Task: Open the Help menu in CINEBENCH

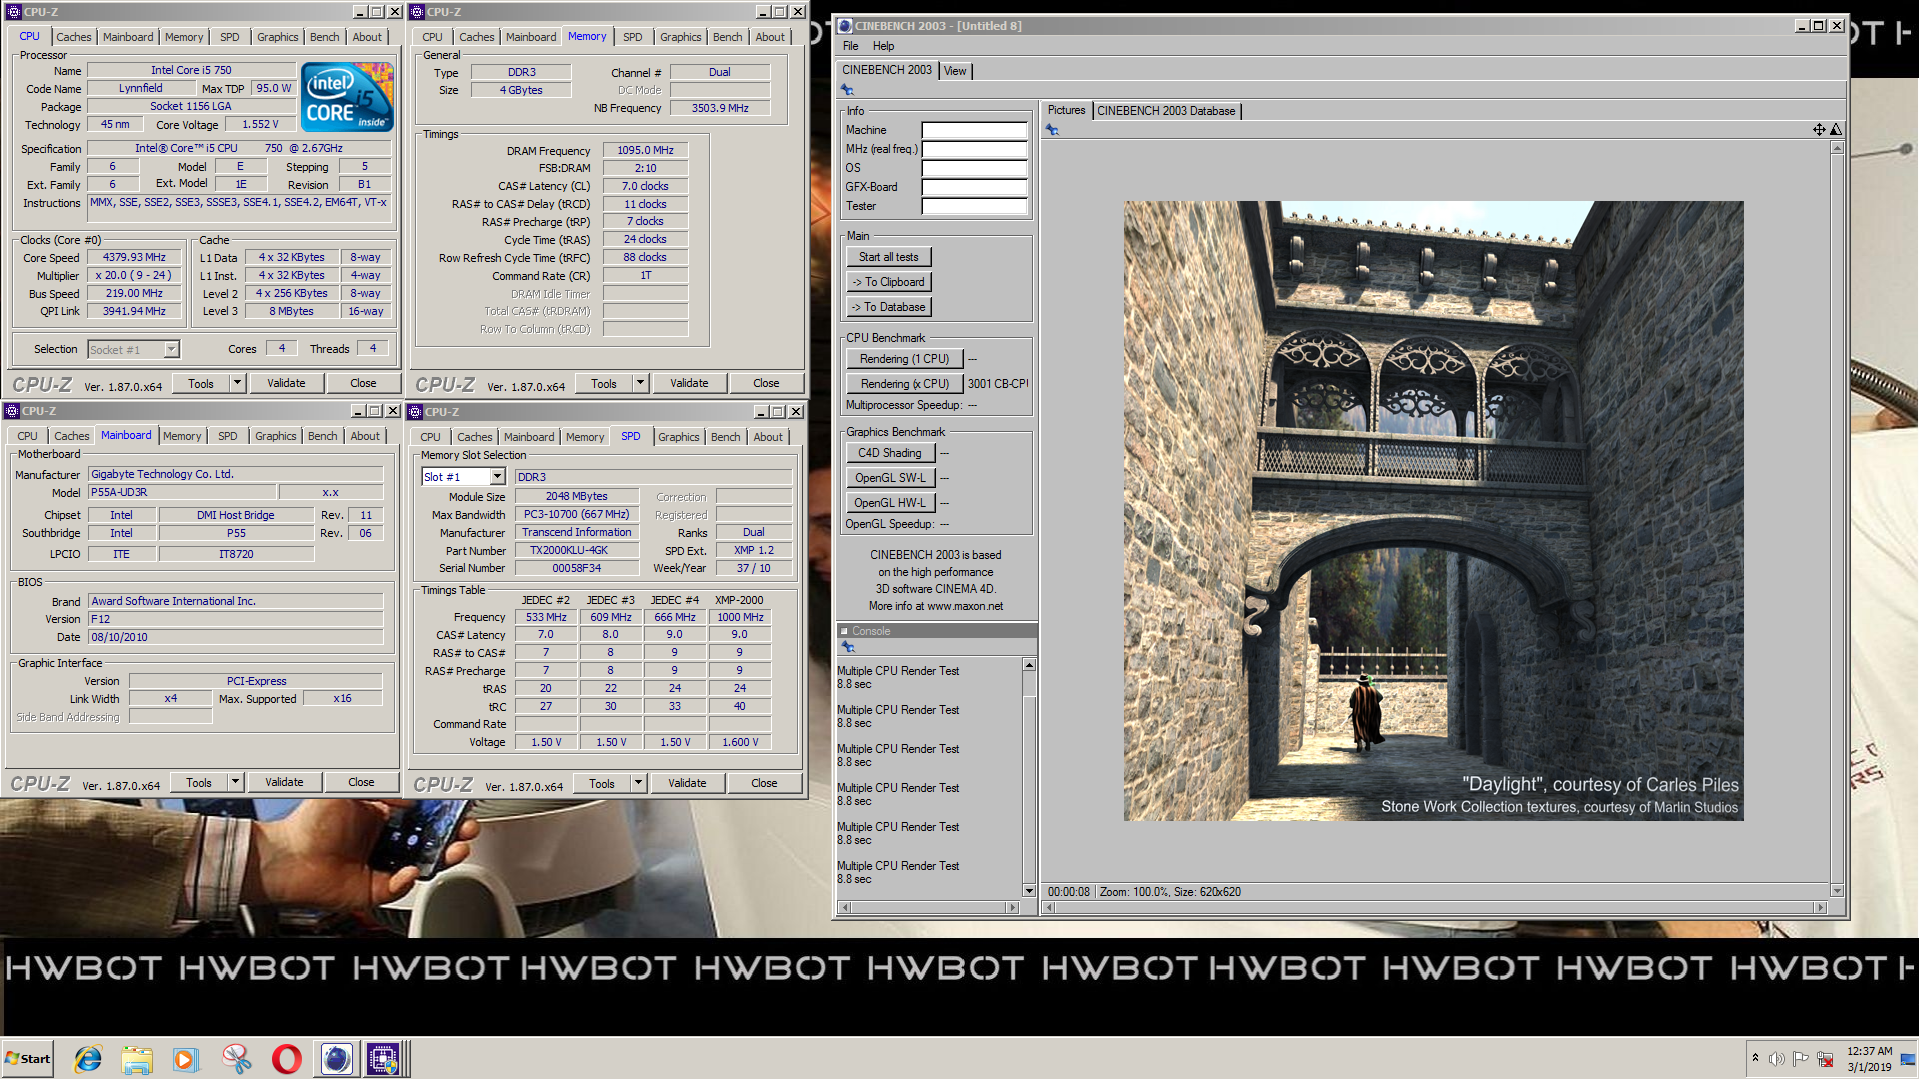Action: click(x=883, y=46)
